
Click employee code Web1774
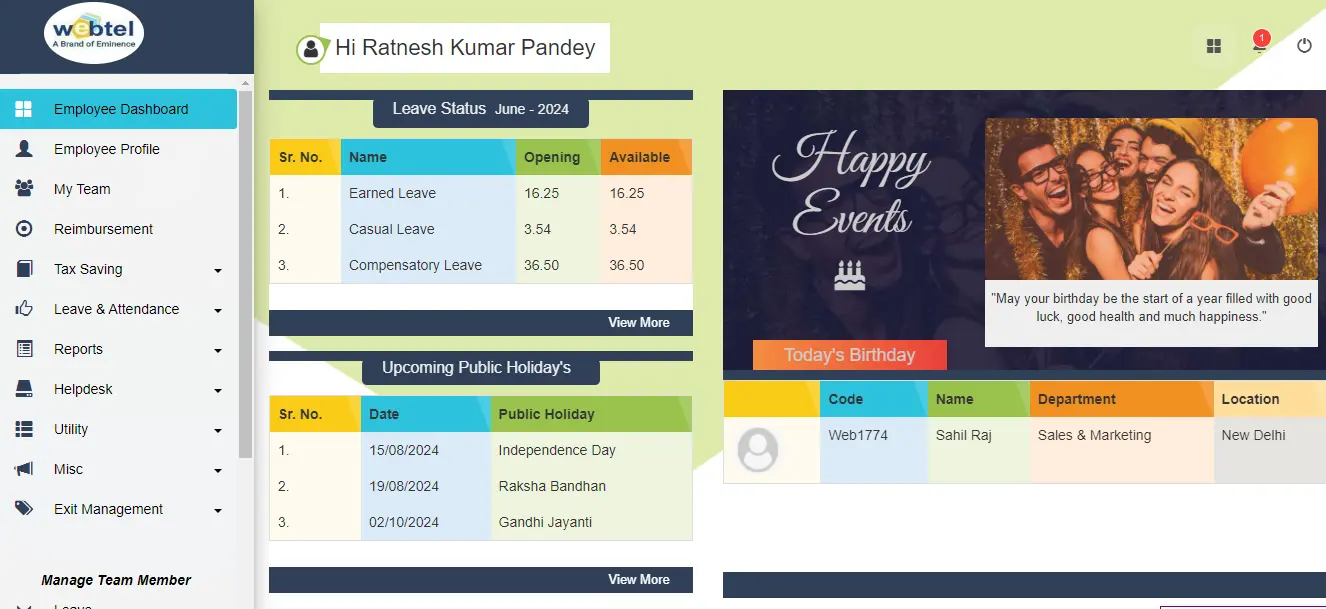tap(858, 435)
